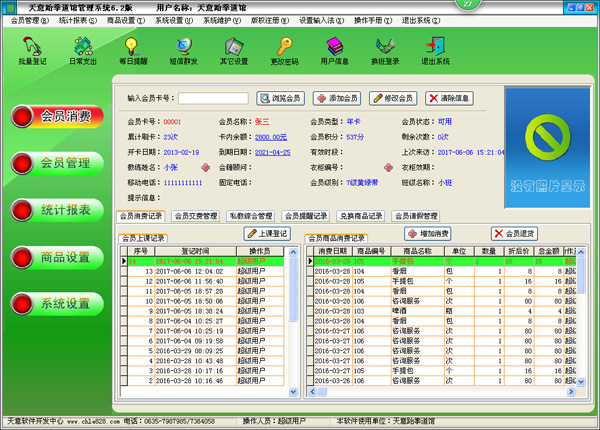Screen dimensions: 600x430
Task: Switch to the 兑换商品记录 tab
Action: (x=358, y=215)
